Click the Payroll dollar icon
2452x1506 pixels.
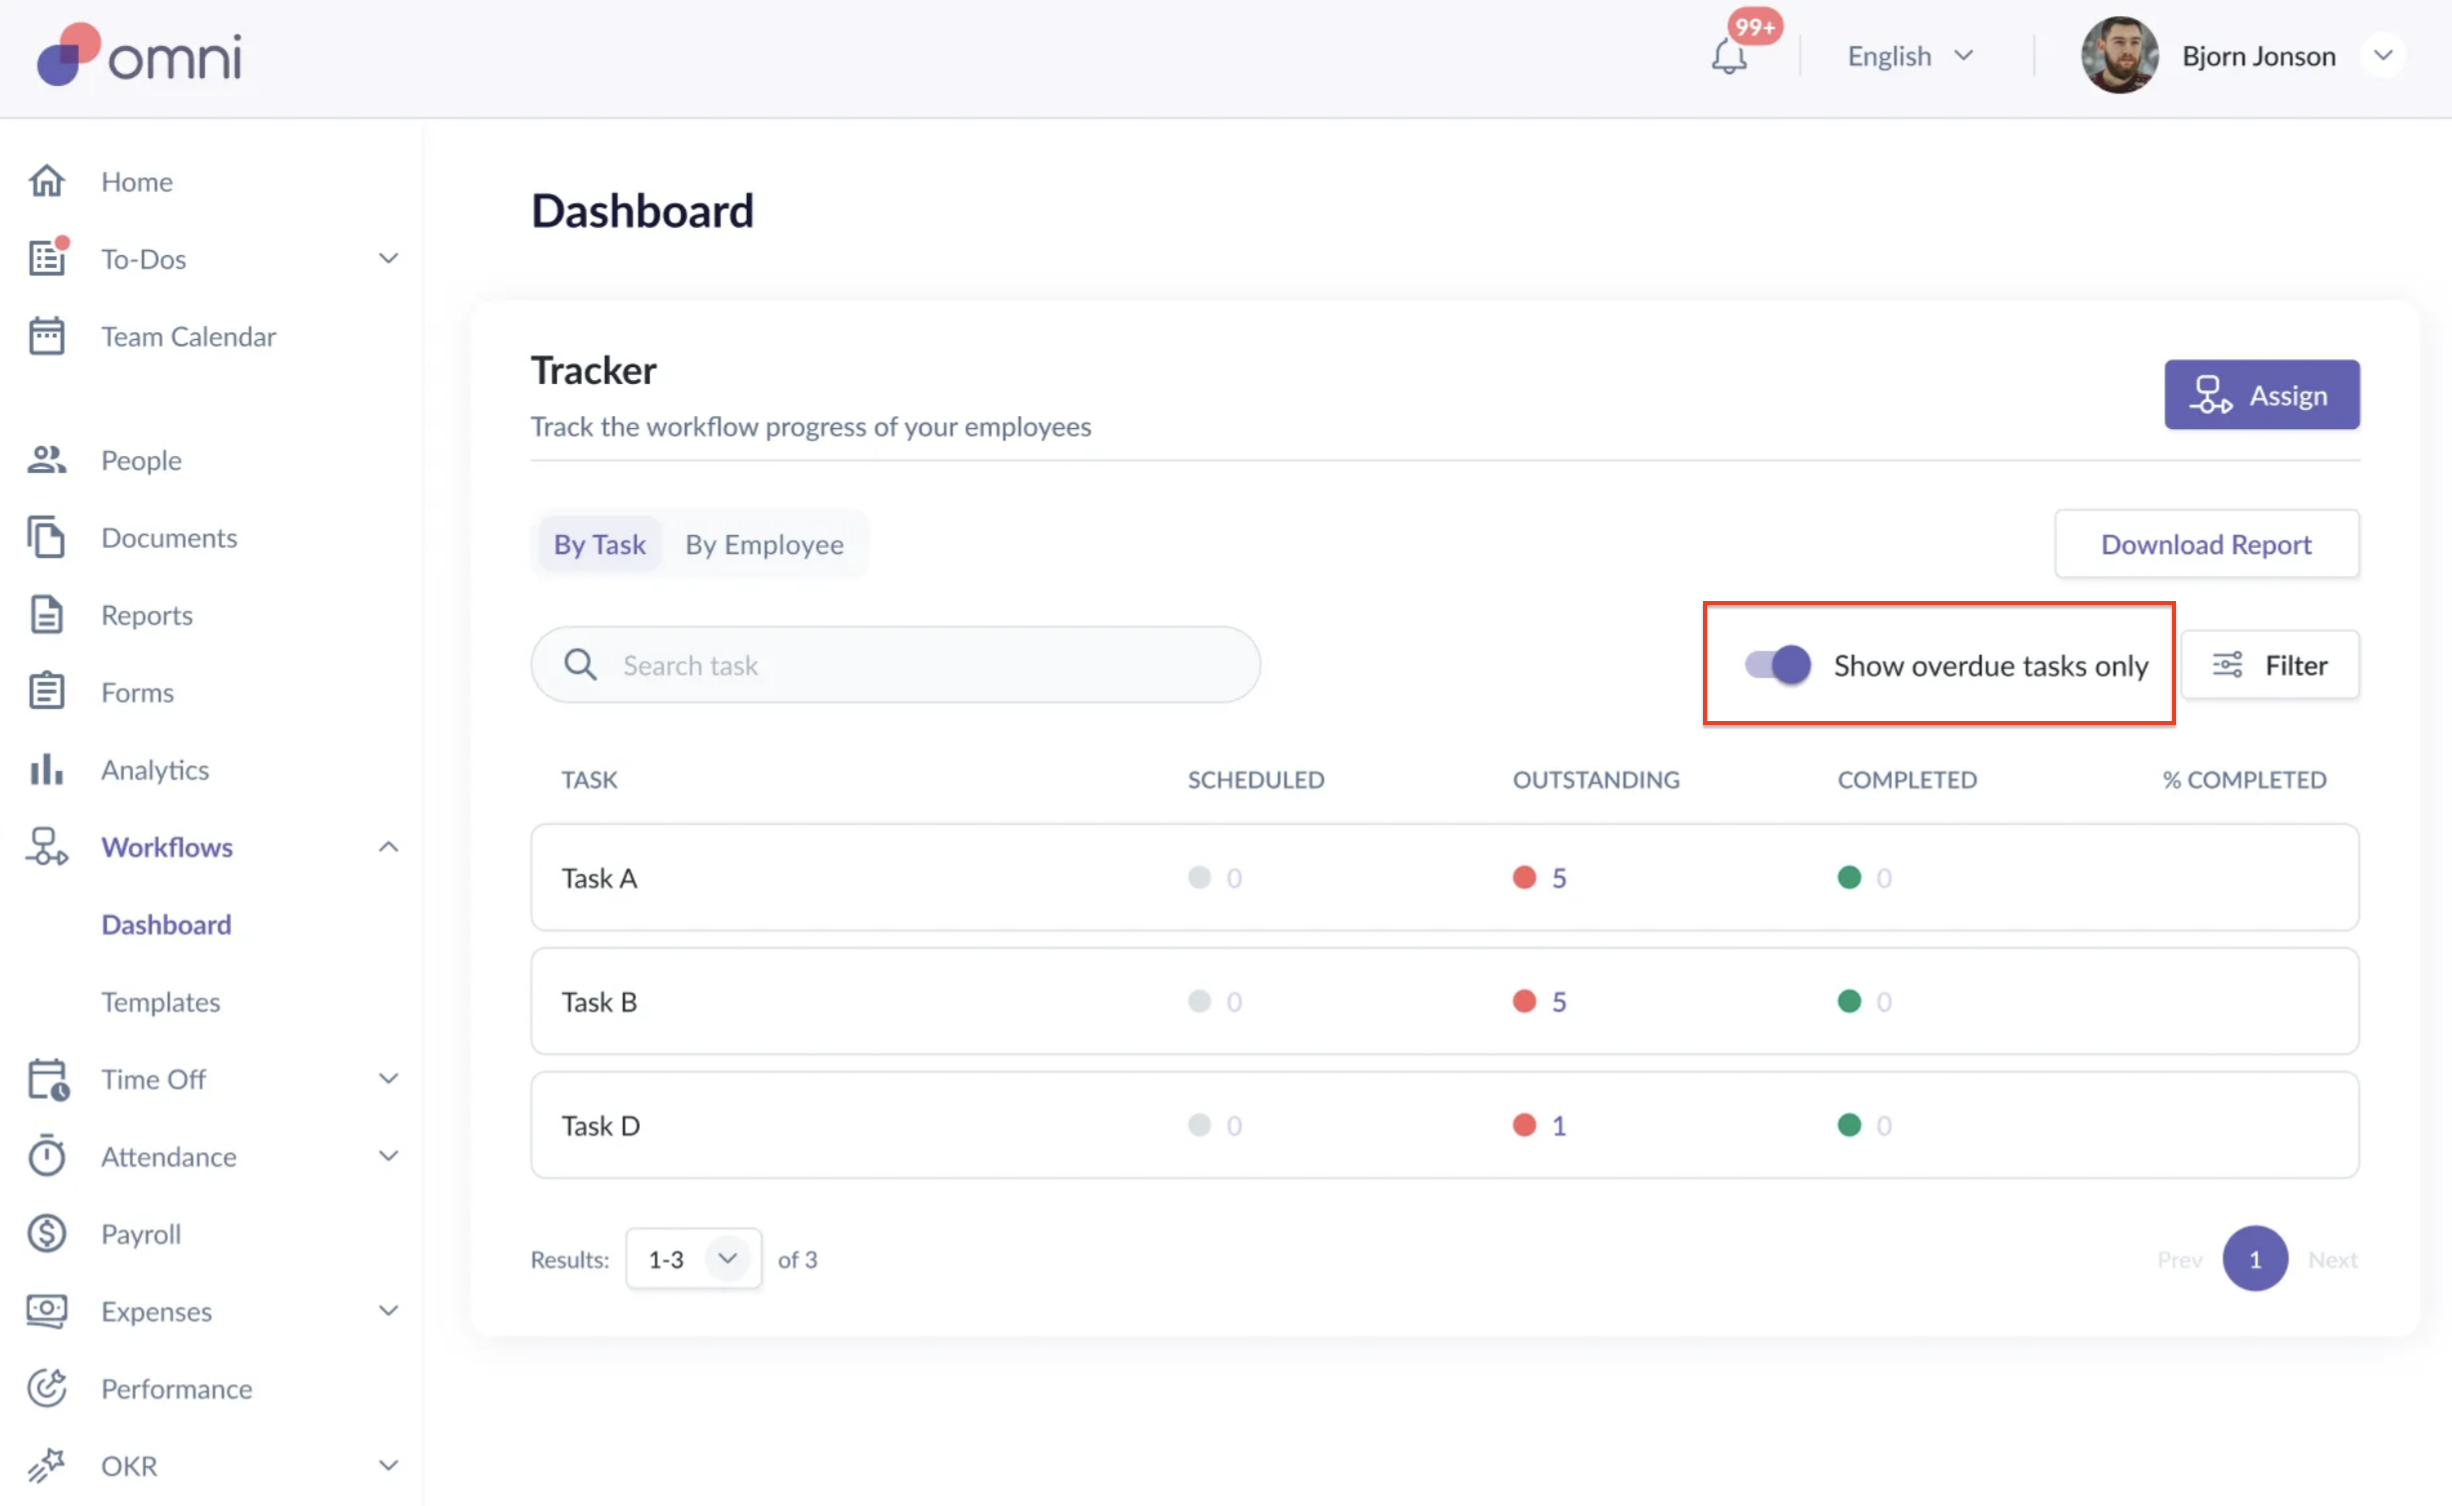(46, 1234)
